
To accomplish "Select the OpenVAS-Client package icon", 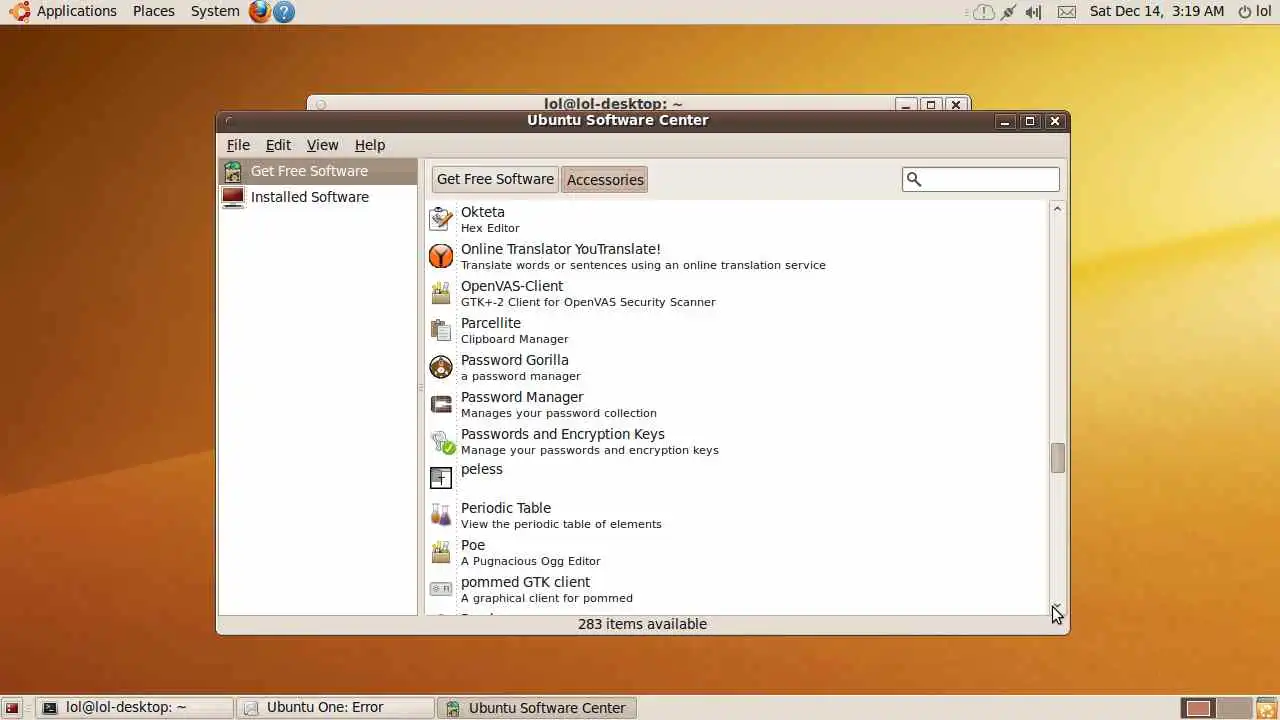I will (x=441, y=293).
